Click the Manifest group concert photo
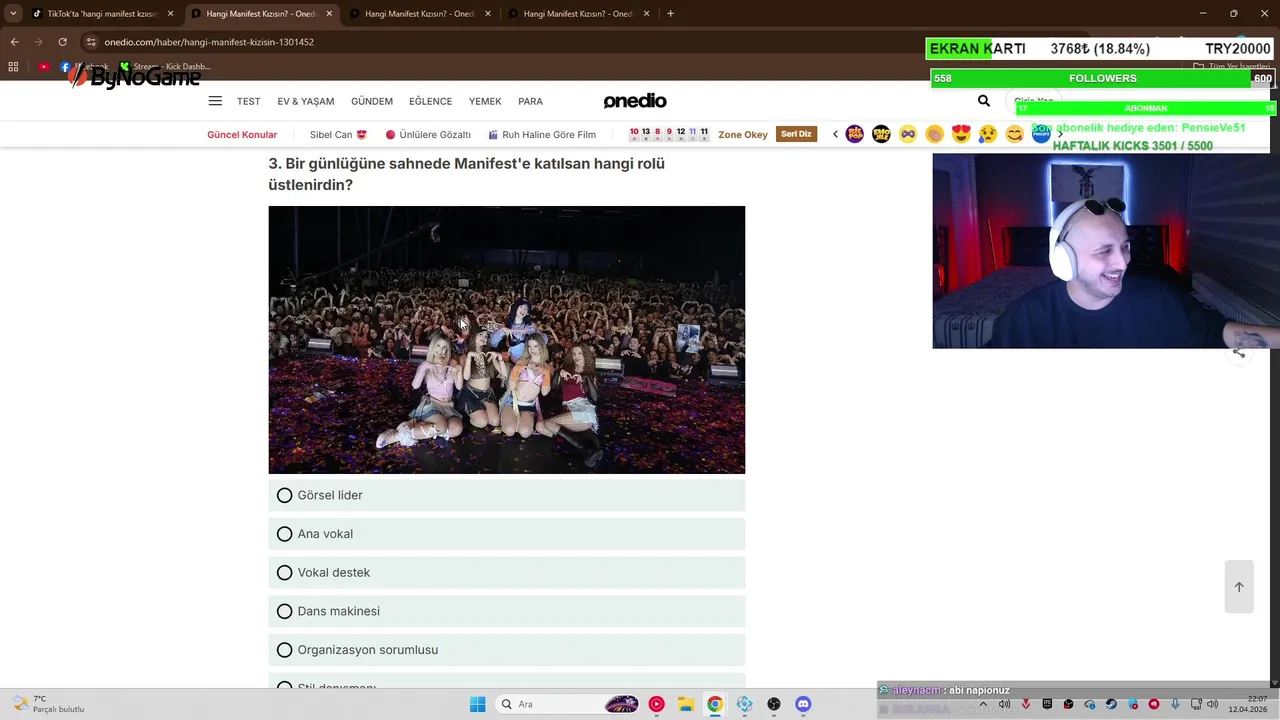This screenshot has width=1280, height=720. pos(507,340)
